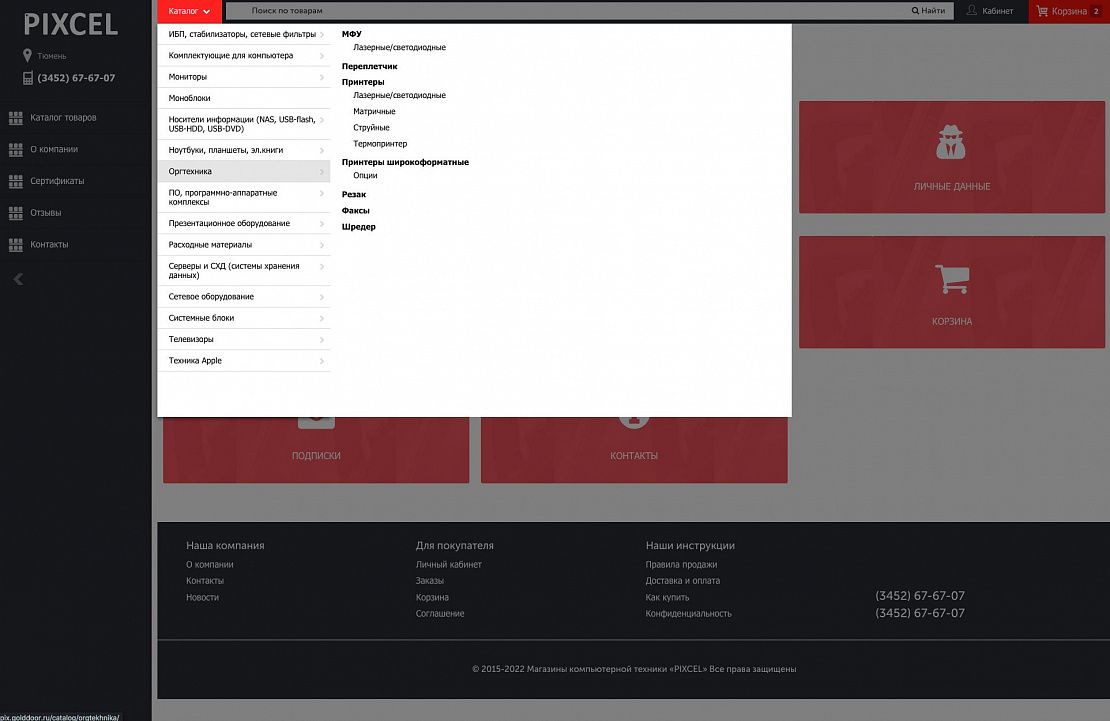Click the grid icon beside Каталог товаров
This screenshot has height=721, width=1110.
point(16,118)
